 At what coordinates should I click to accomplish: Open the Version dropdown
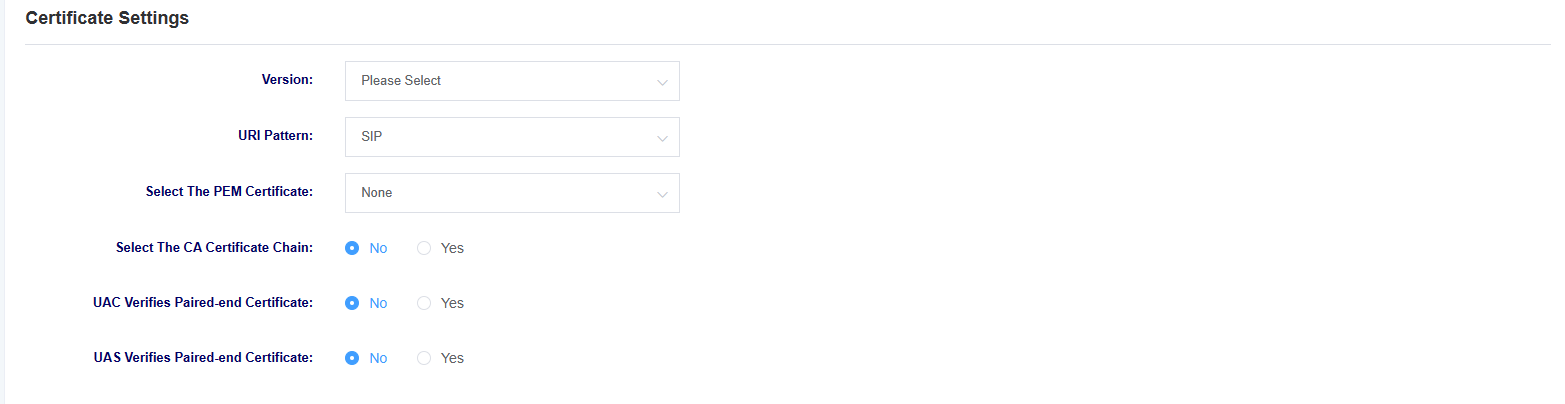512,81
